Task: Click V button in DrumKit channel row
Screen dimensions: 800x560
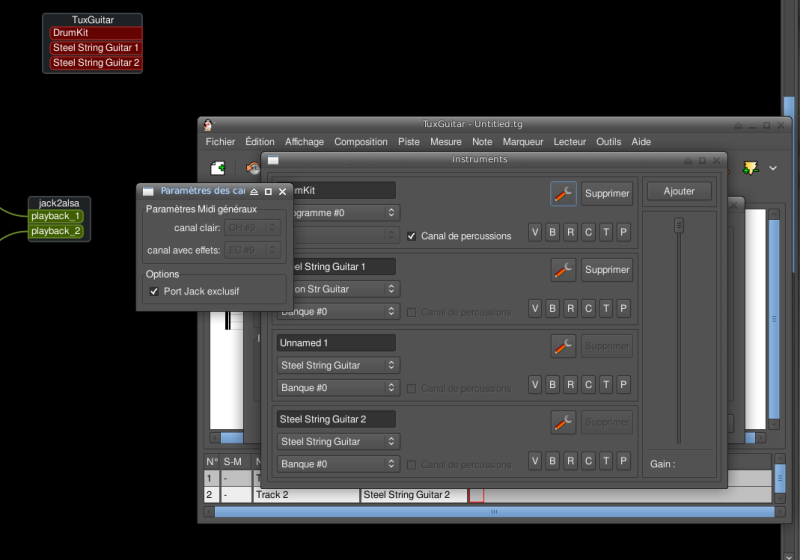Action: point(535,232)
